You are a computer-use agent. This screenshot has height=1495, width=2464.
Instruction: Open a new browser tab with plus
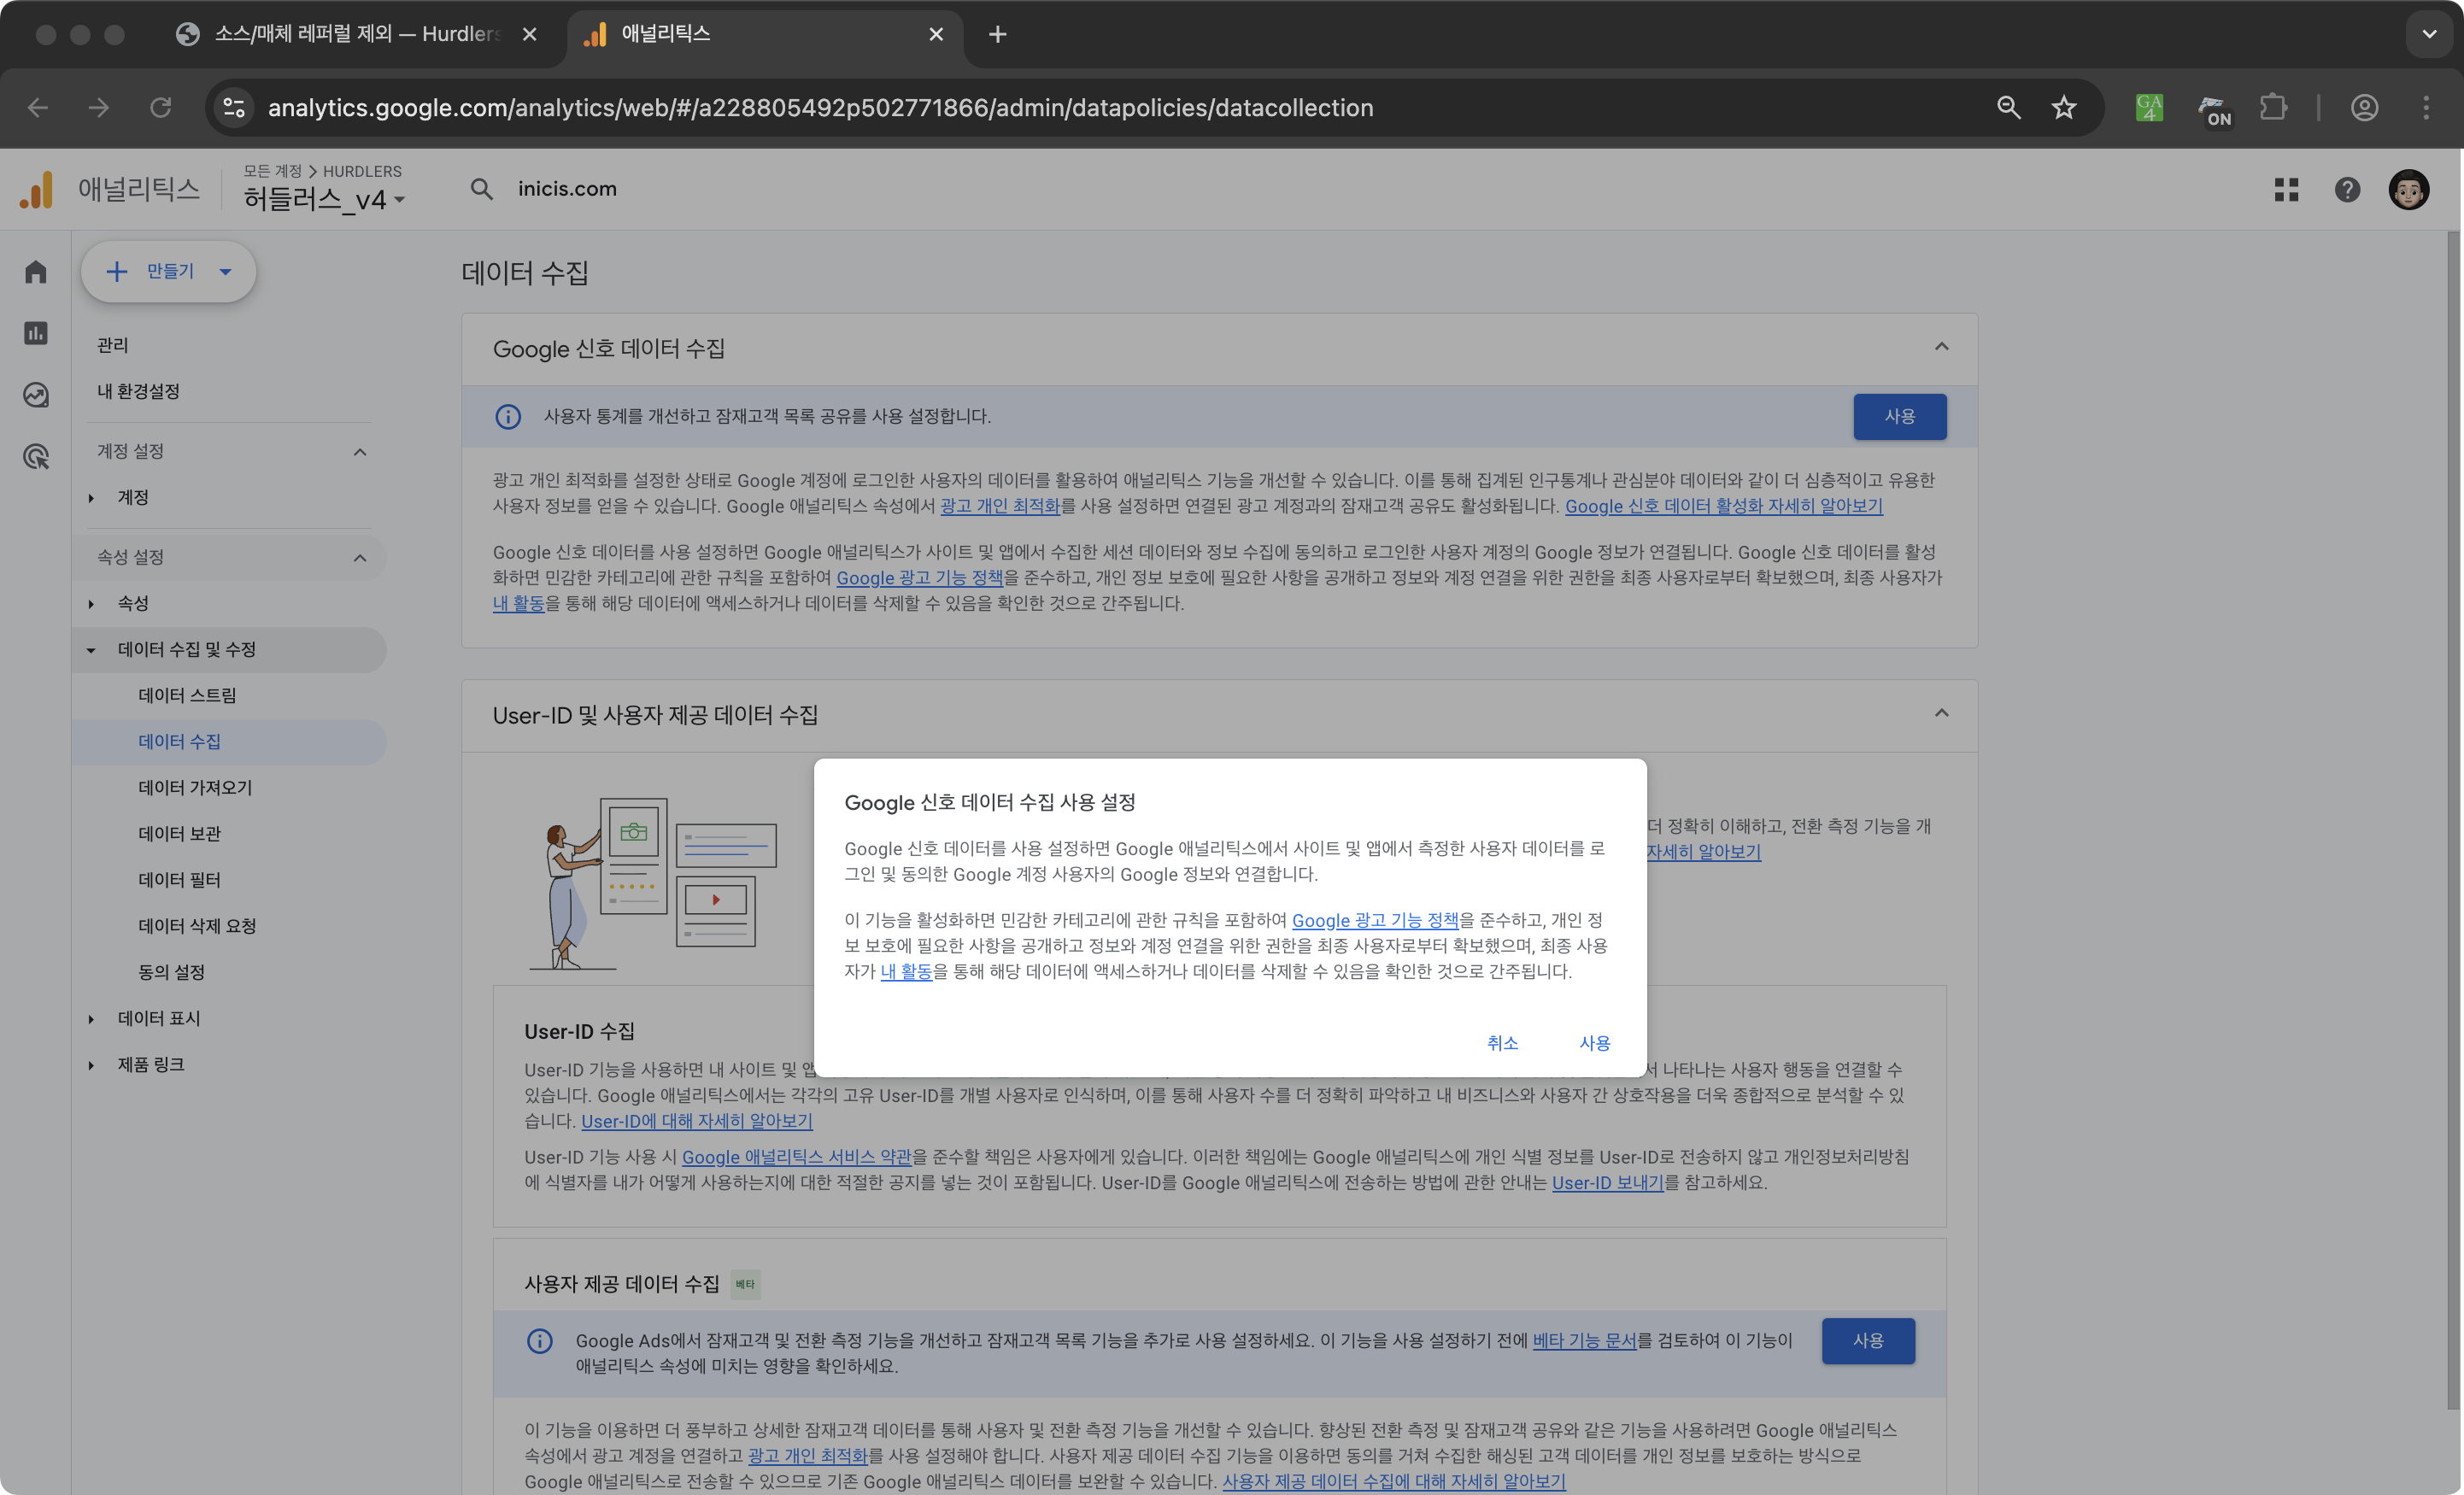(x=997, y=34)
